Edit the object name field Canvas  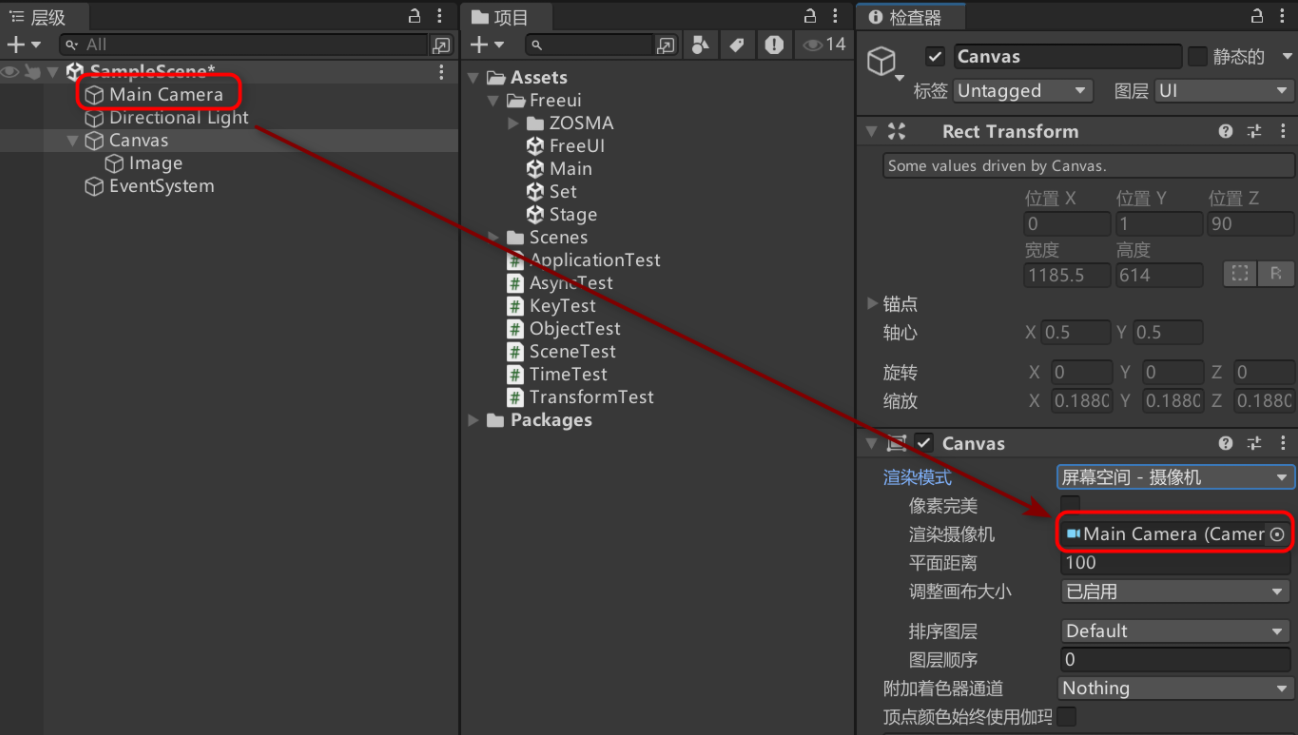pyautogui.click(x=1067, y=57)
